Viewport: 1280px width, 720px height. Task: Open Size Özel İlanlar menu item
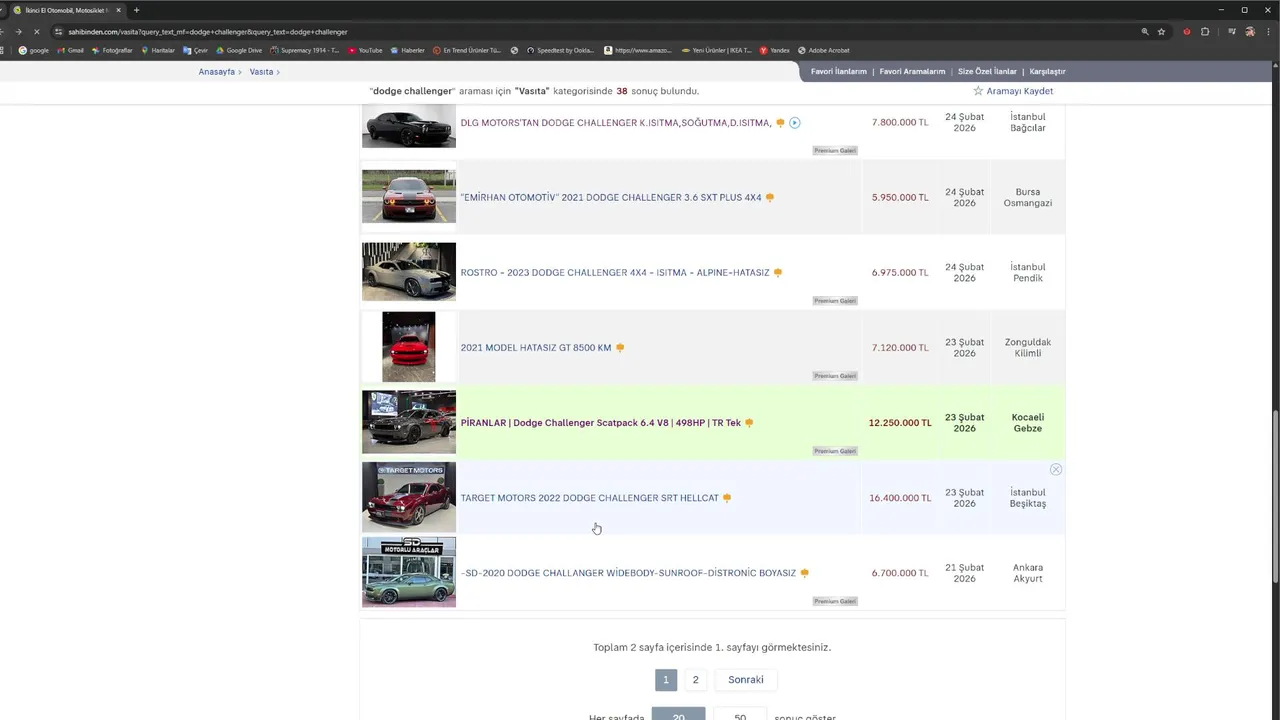(987, 72)
